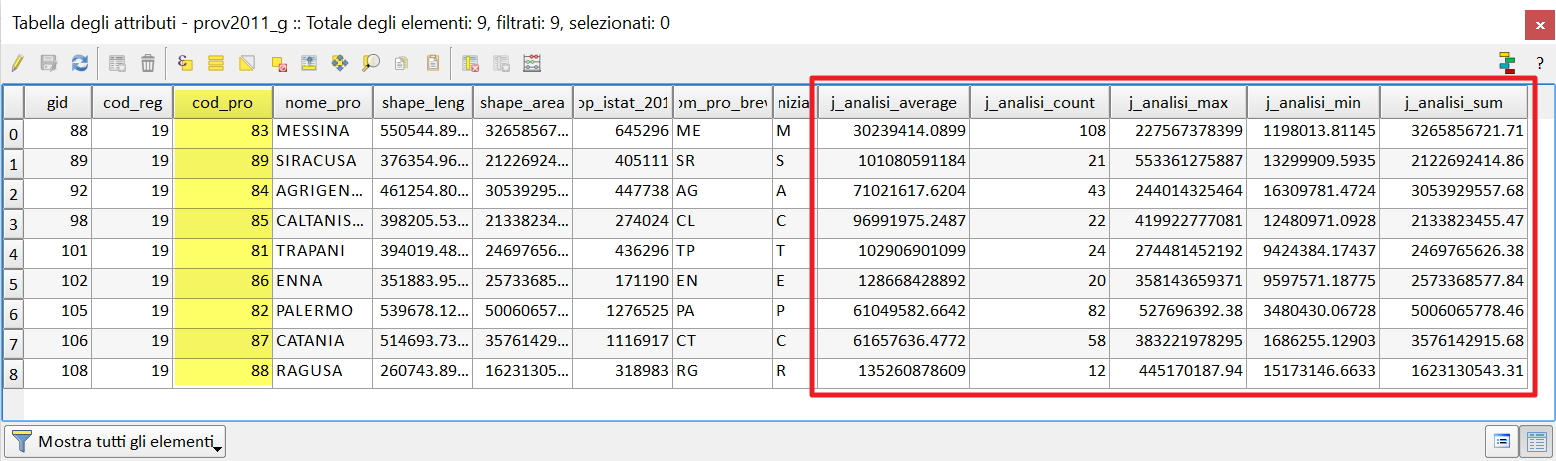
Task: Switch to form view
Action: (x=1501, y=440)
